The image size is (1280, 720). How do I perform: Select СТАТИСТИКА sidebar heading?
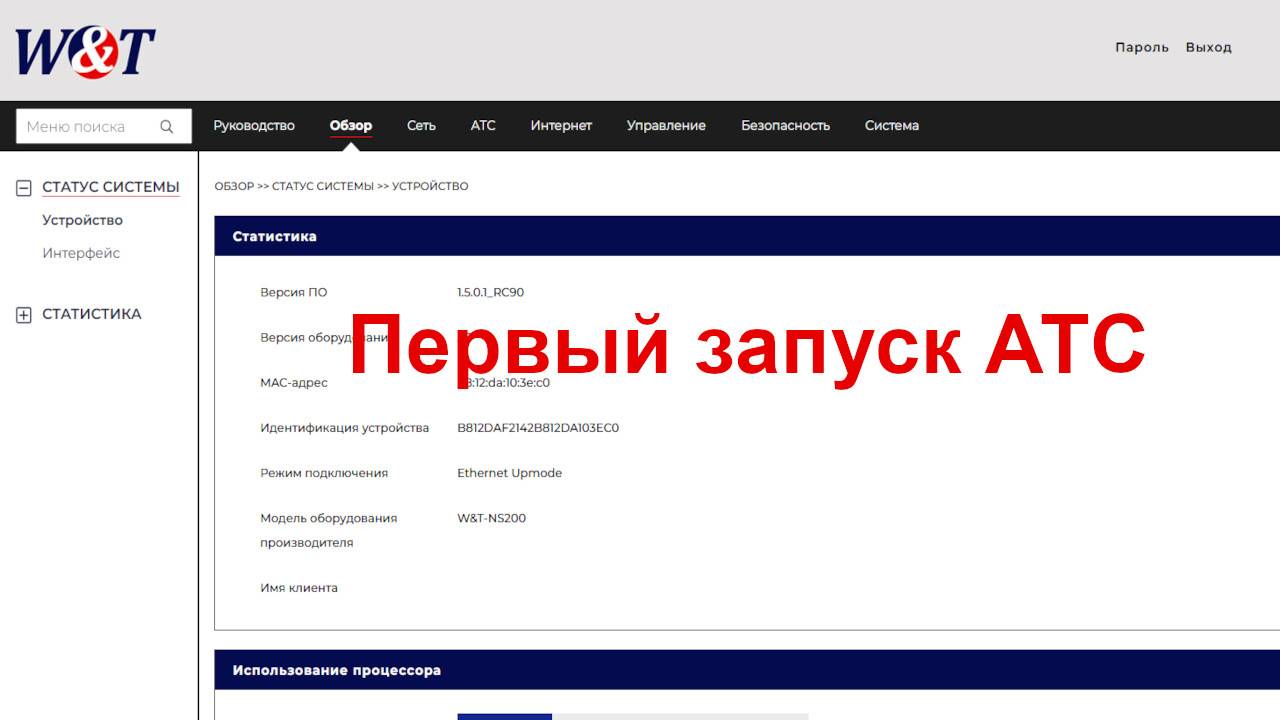point(92,314)
